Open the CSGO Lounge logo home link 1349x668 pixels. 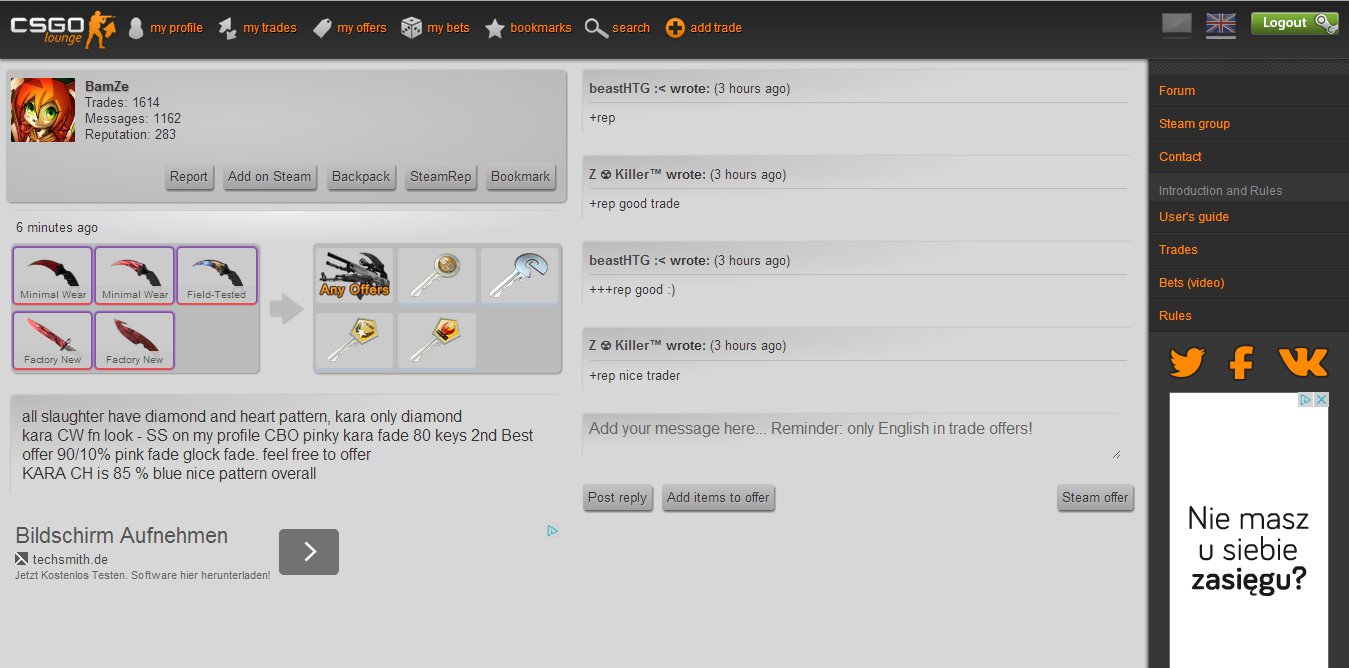pos(63,28)
